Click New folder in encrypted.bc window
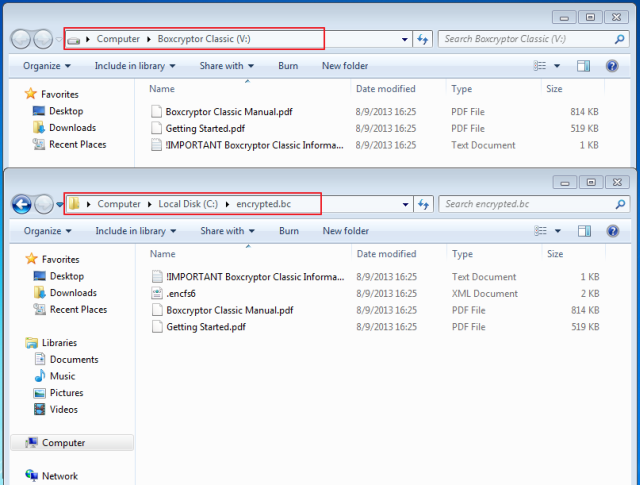The width and height of the screenshot is (640, 485). pos(346,231)
